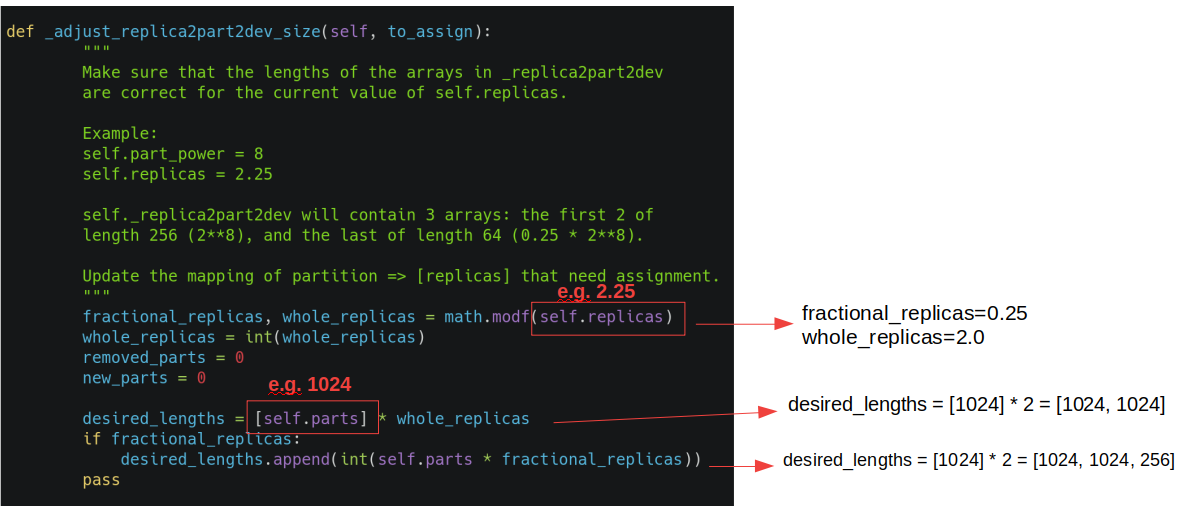Click the 'new_parts = 0' line
Image resolution: width=1182 pixels, height=506 pixels.
click(144, 378)
